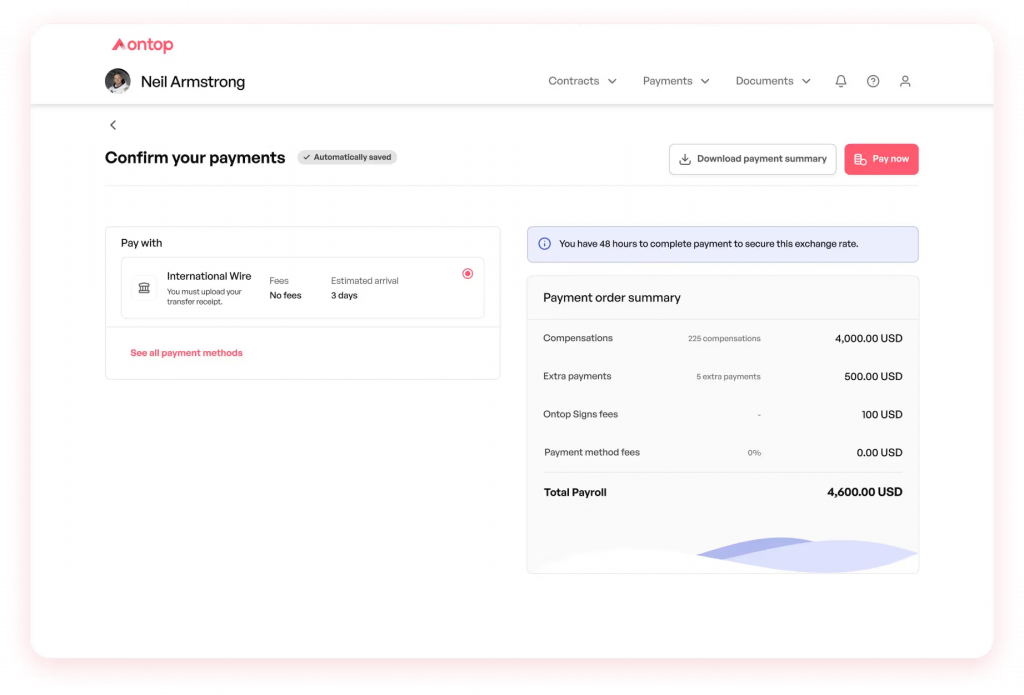Image resolution: width=1024 pixels, height=695 pixels.
Task: Open the Payments menu
Action: [x=676, y=81]
